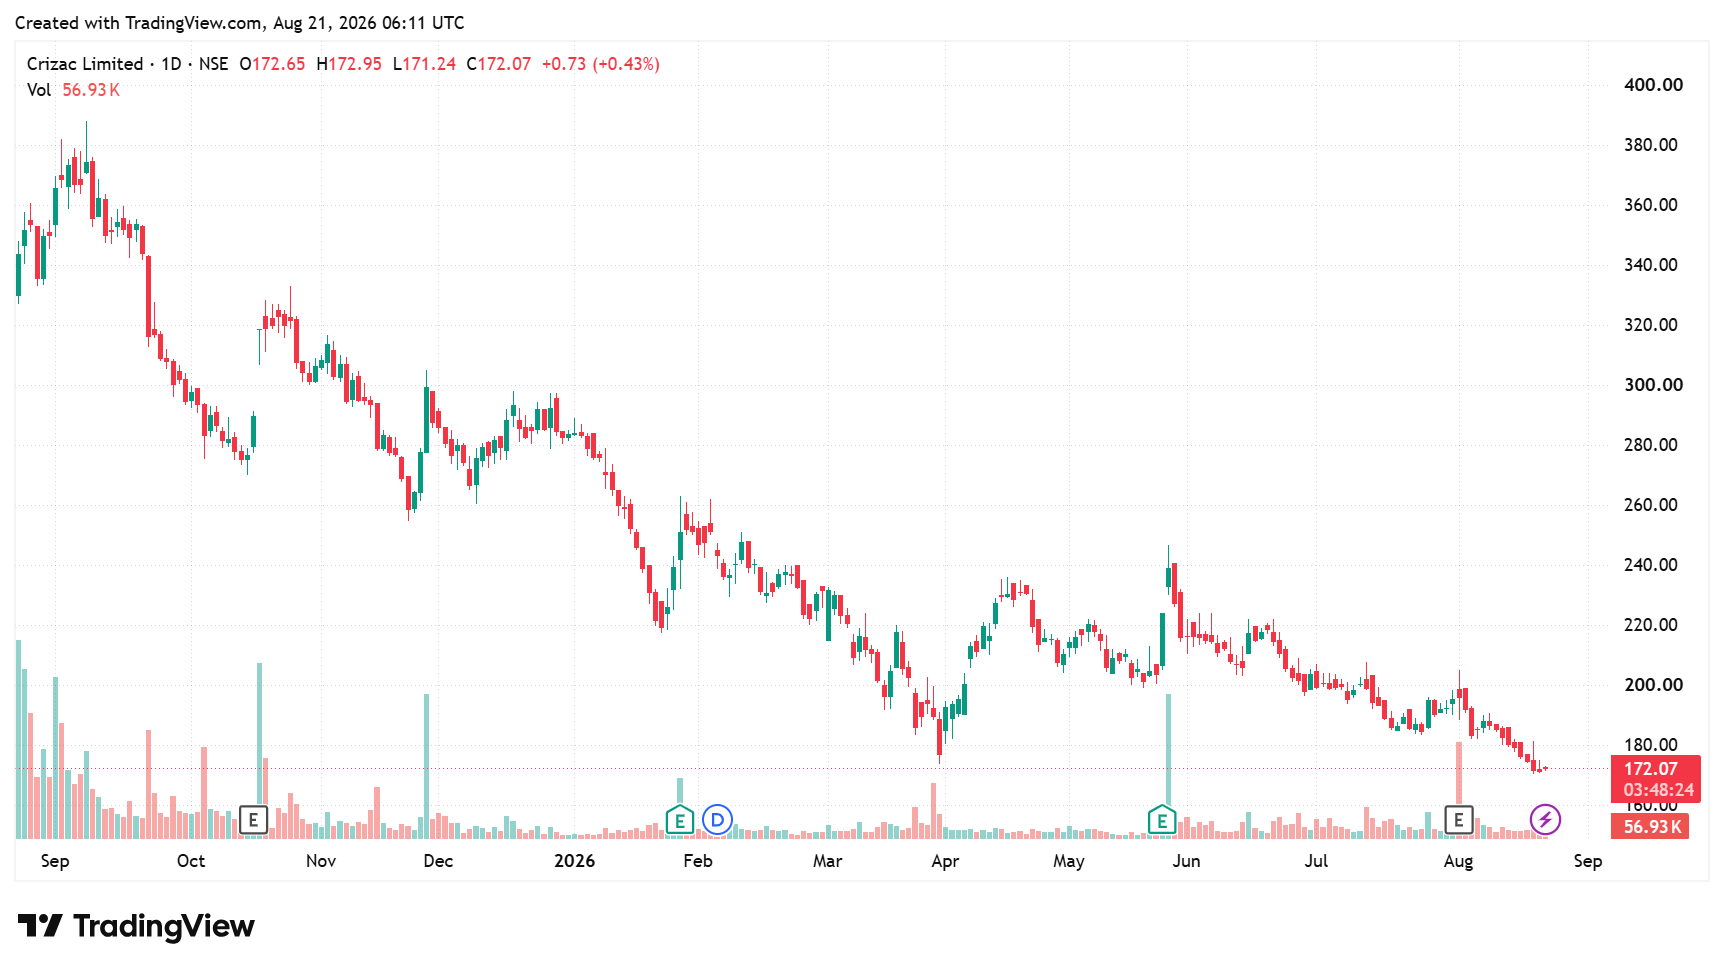
Task: Click the blue dividend D marker
Action: 717,820
